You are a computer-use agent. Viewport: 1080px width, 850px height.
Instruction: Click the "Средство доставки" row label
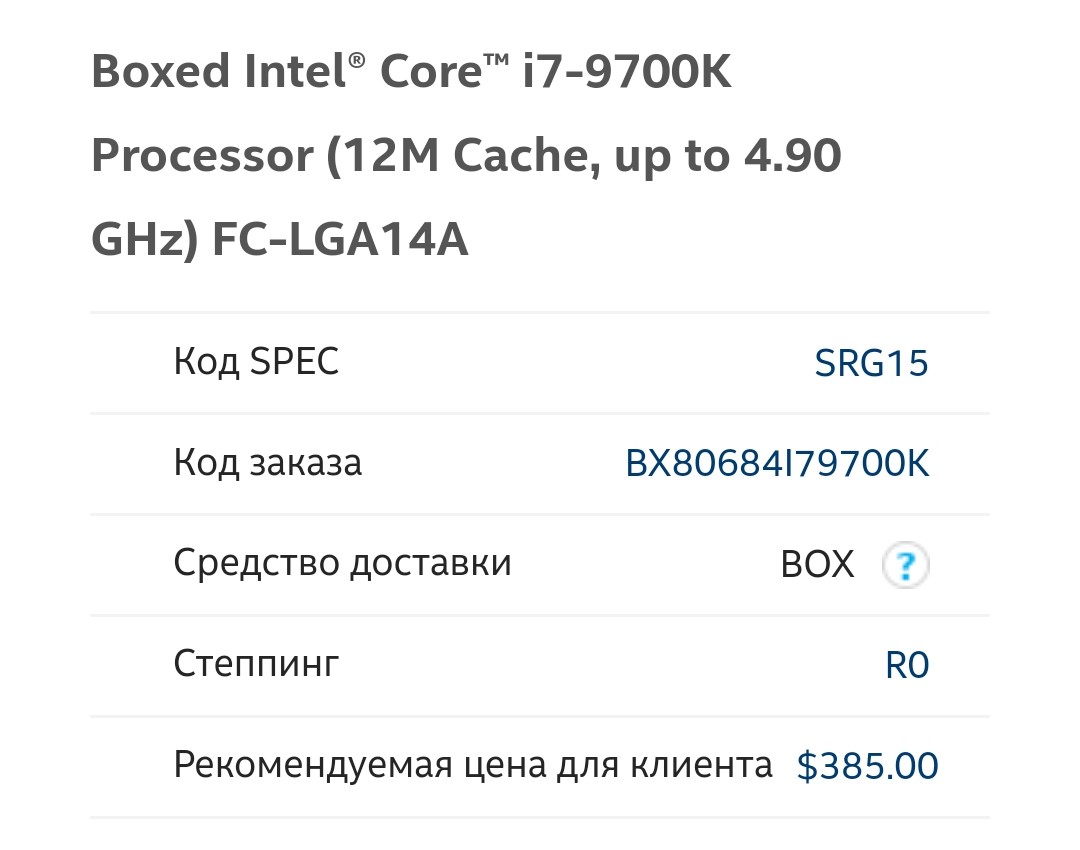point(342,564)
